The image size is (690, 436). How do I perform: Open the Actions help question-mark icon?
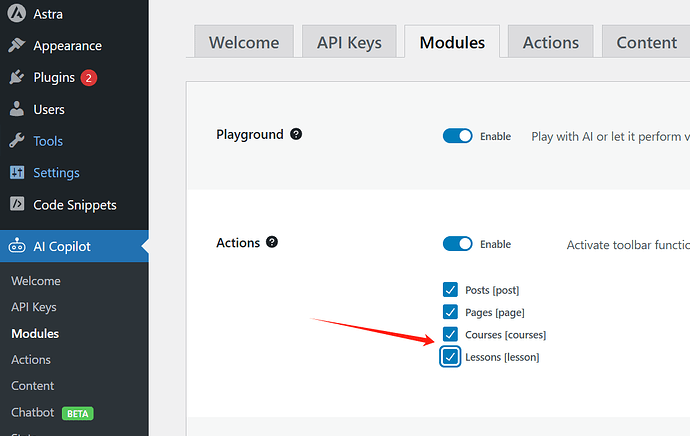pos(272,242)
